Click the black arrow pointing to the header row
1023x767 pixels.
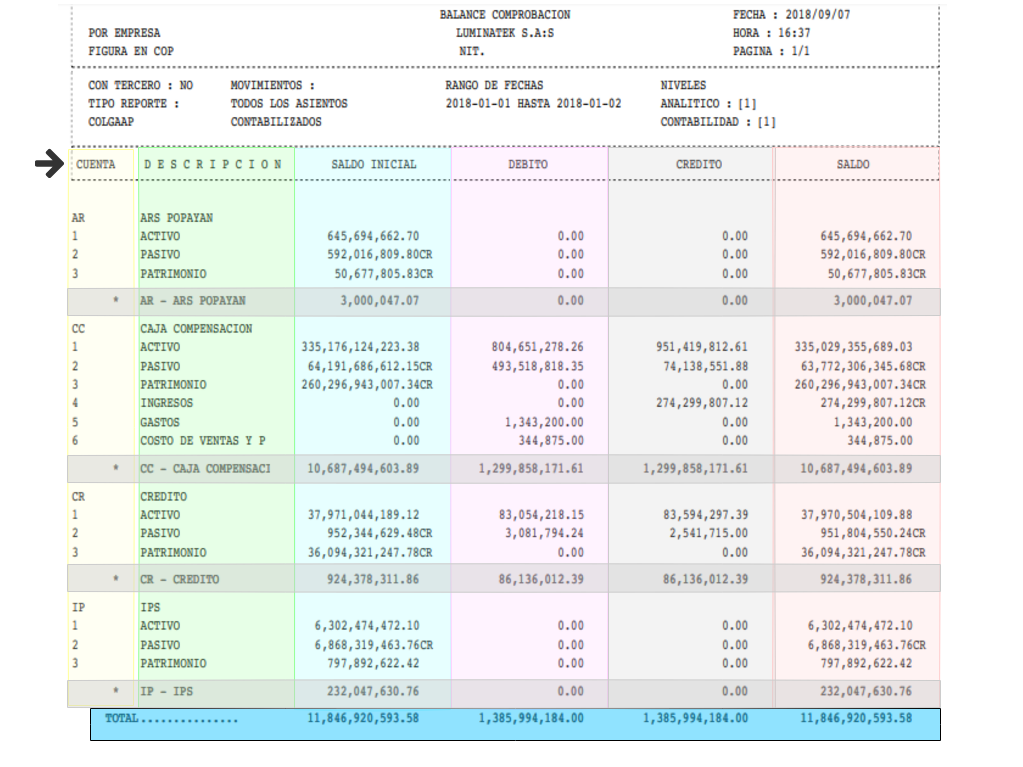pos(49,165)
